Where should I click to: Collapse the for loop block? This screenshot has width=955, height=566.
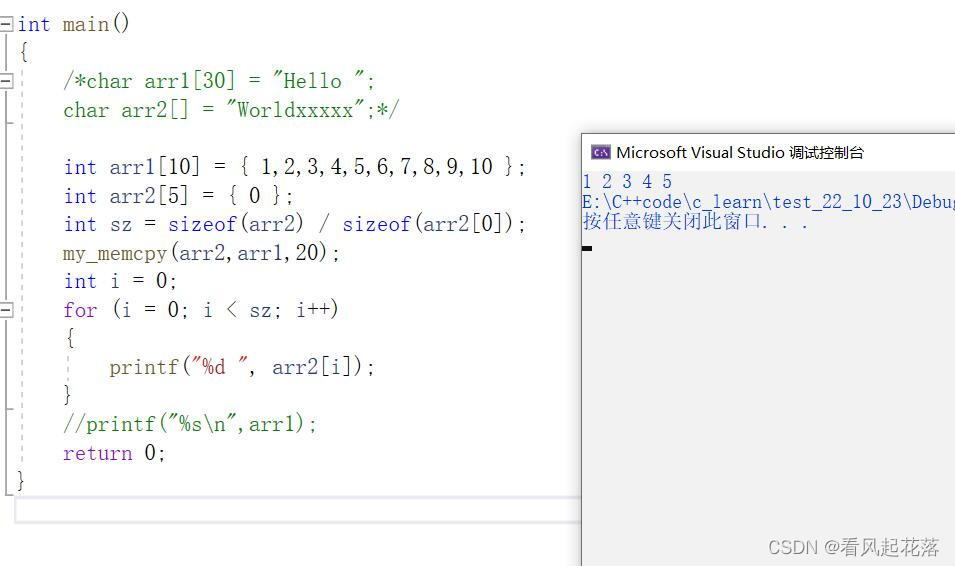click(x=6, y=310)
